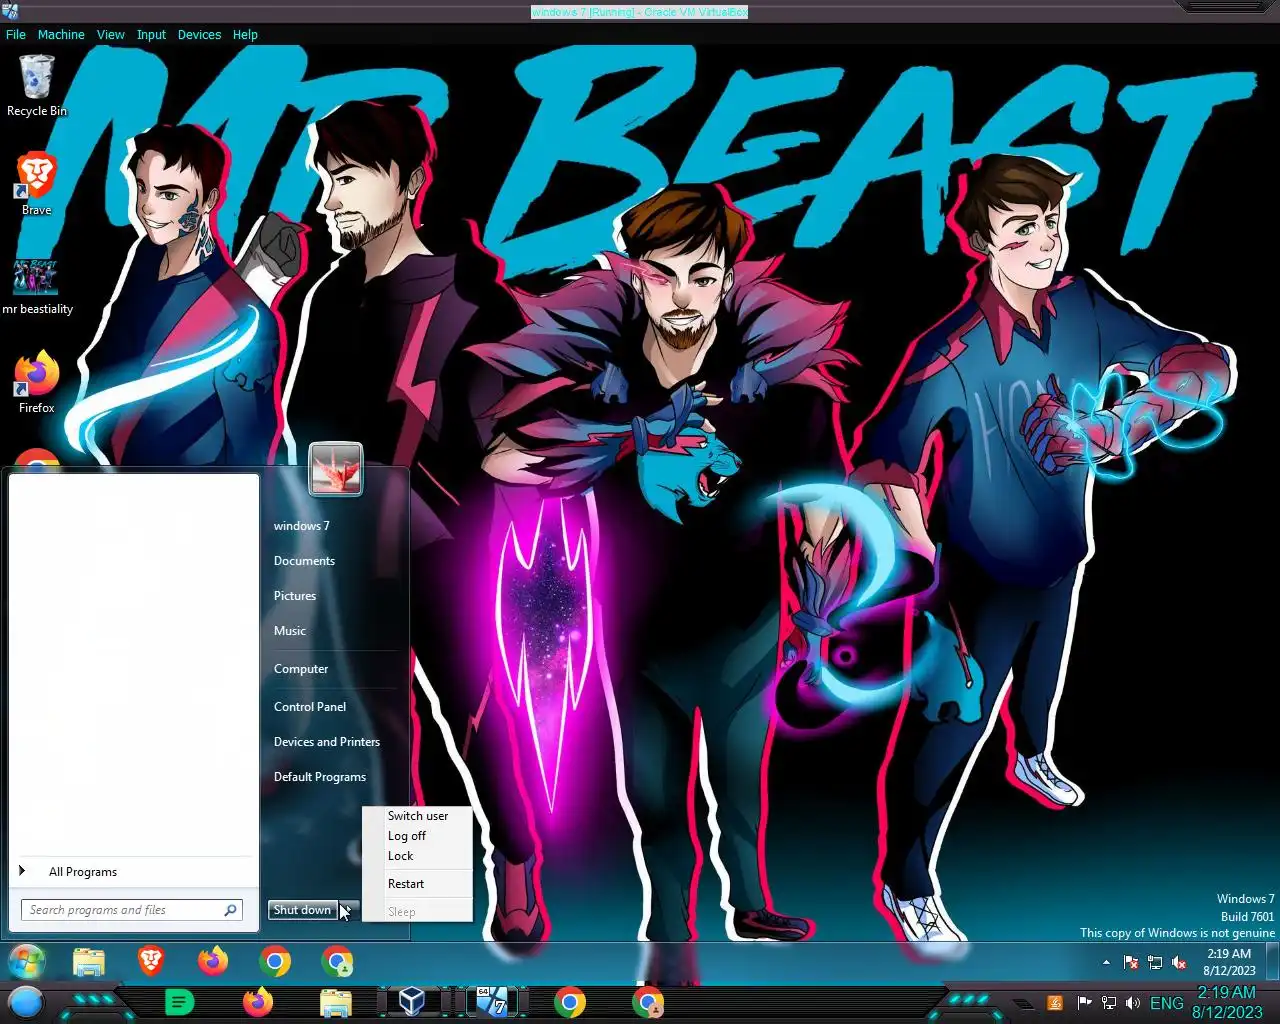Select the mr beastiality desktop file

(37, 285)
